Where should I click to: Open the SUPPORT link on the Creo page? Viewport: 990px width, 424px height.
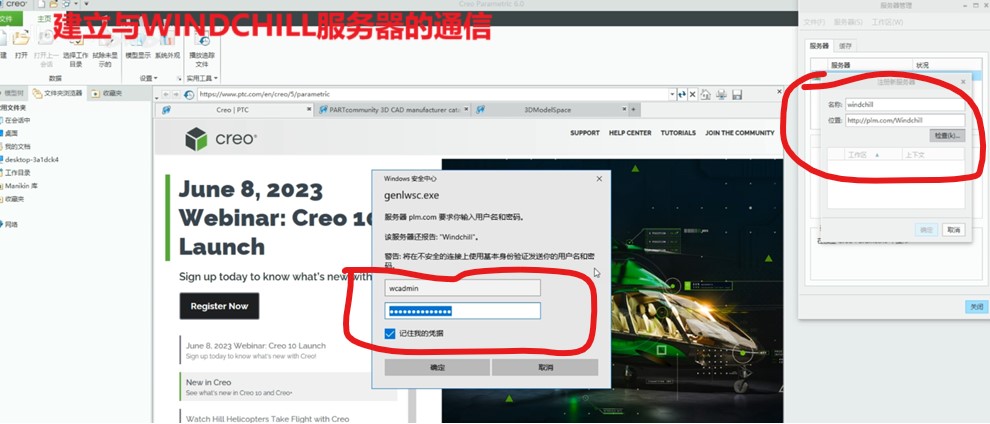click(585, 133)
